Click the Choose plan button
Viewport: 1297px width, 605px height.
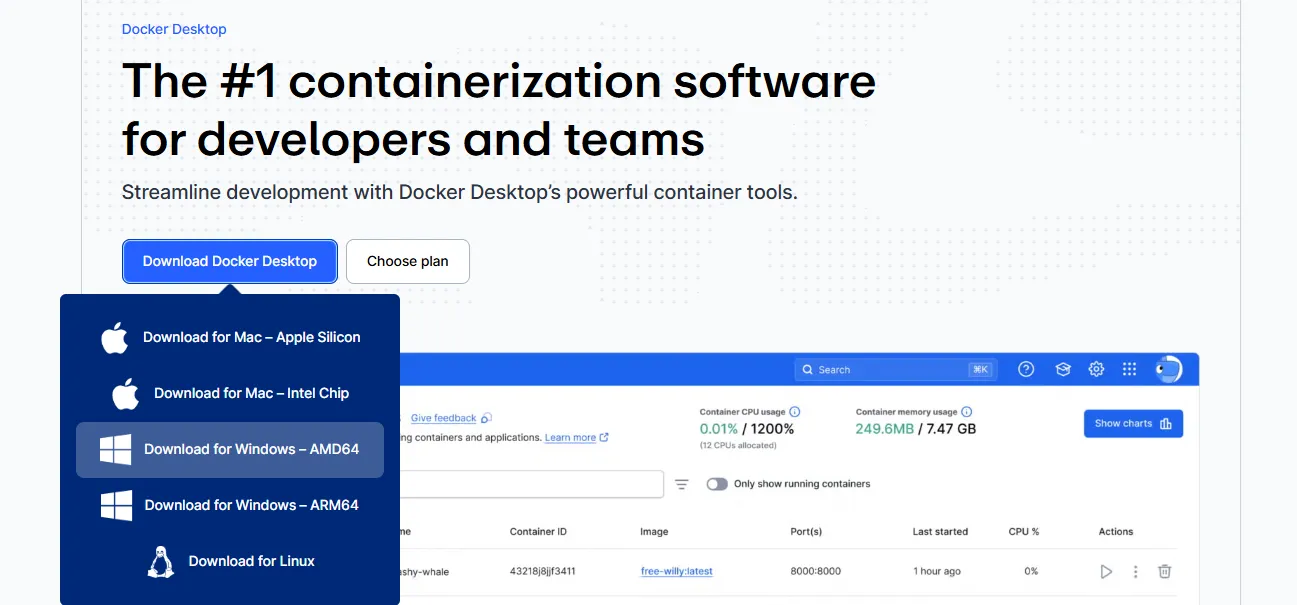point(408,261)
